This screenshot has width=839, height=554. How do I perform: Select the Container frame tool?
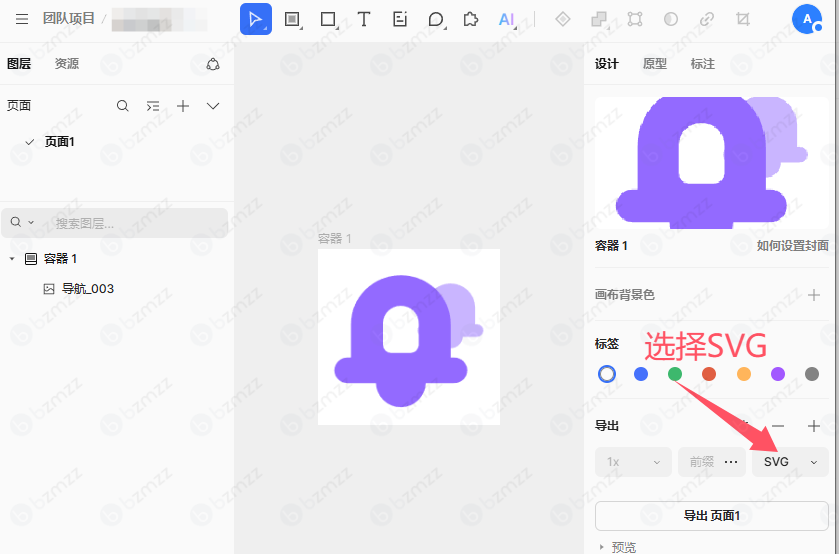point(292,19)
